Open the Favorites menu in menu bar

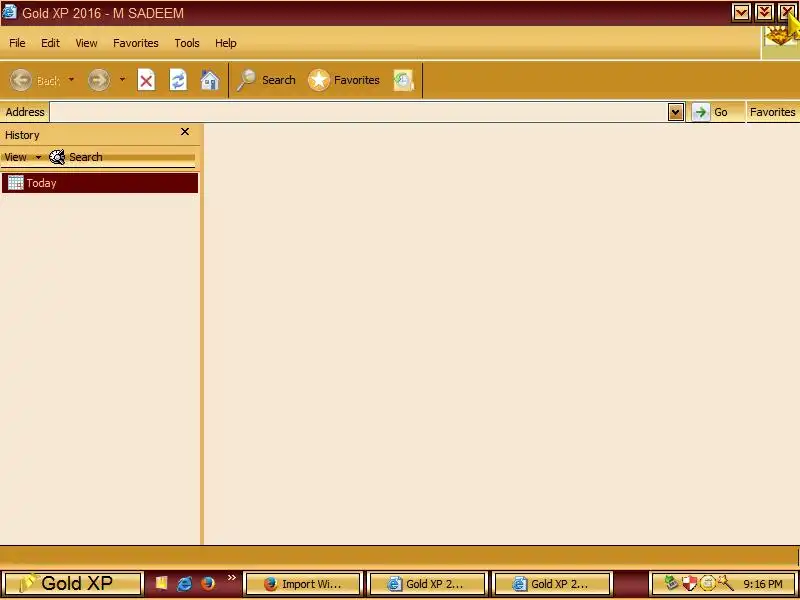coord(136,43)
